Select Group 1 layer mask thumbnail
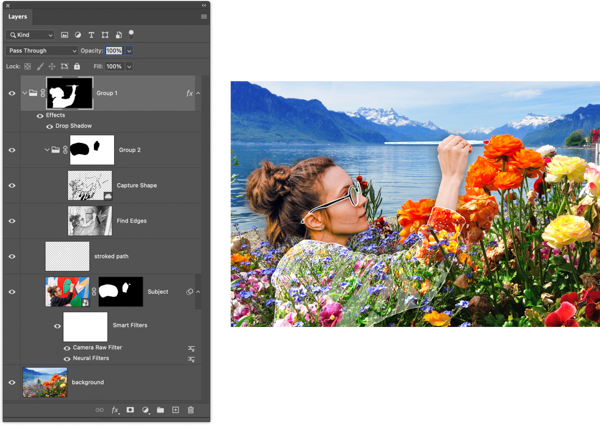This screenshot has height=426, width=600. coord(70,93)
